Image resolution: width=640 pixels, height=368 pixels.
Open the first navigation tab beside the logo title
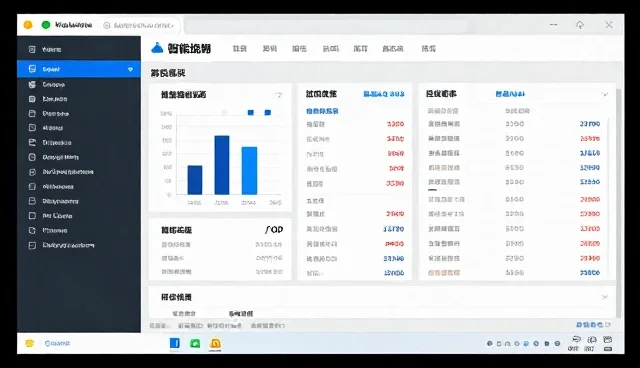point(240,49)
